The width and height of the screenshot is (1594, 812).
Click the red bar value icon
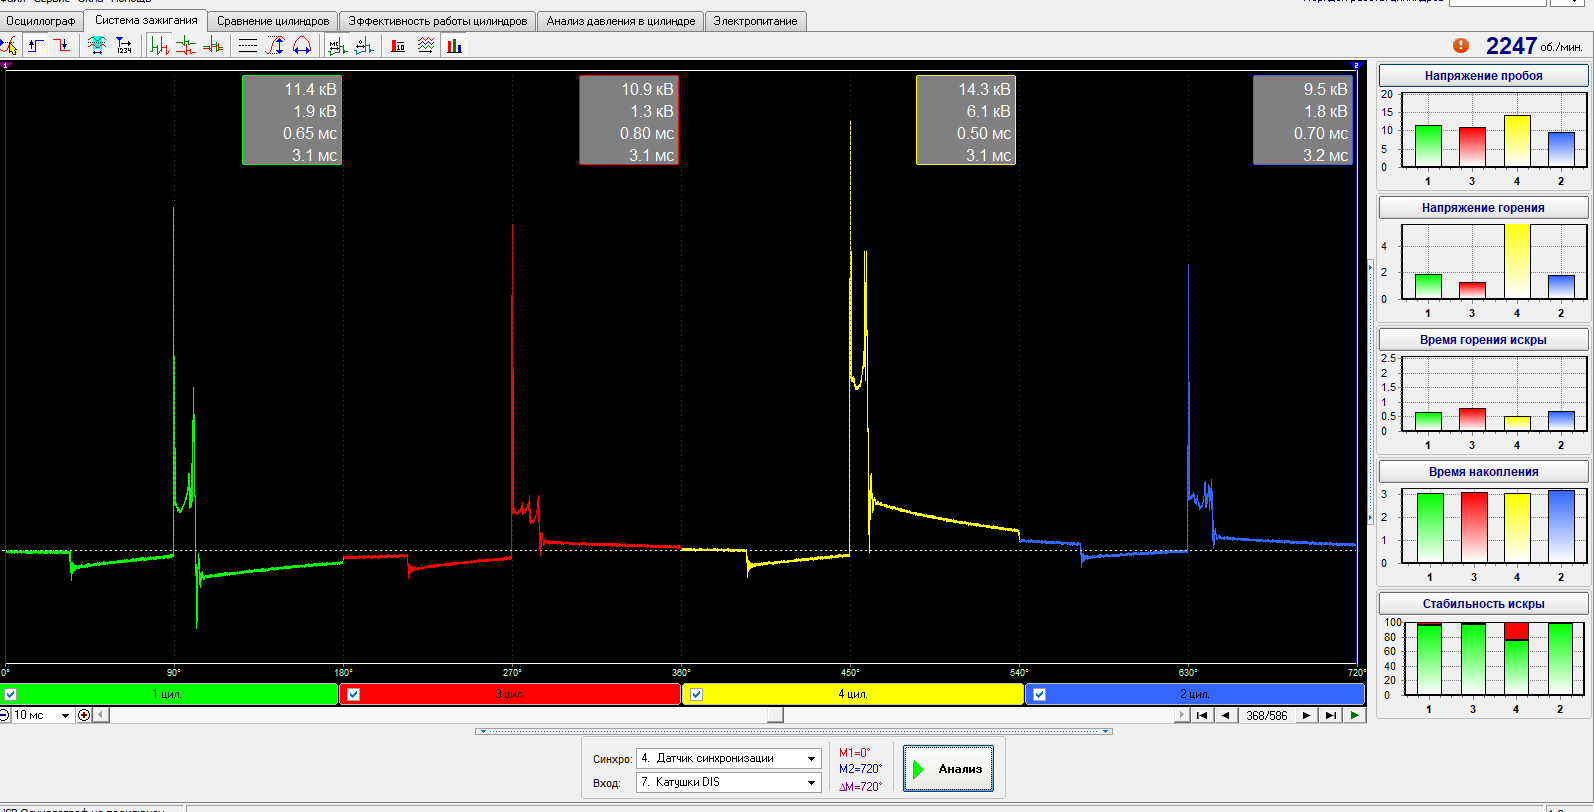[398, 45]
